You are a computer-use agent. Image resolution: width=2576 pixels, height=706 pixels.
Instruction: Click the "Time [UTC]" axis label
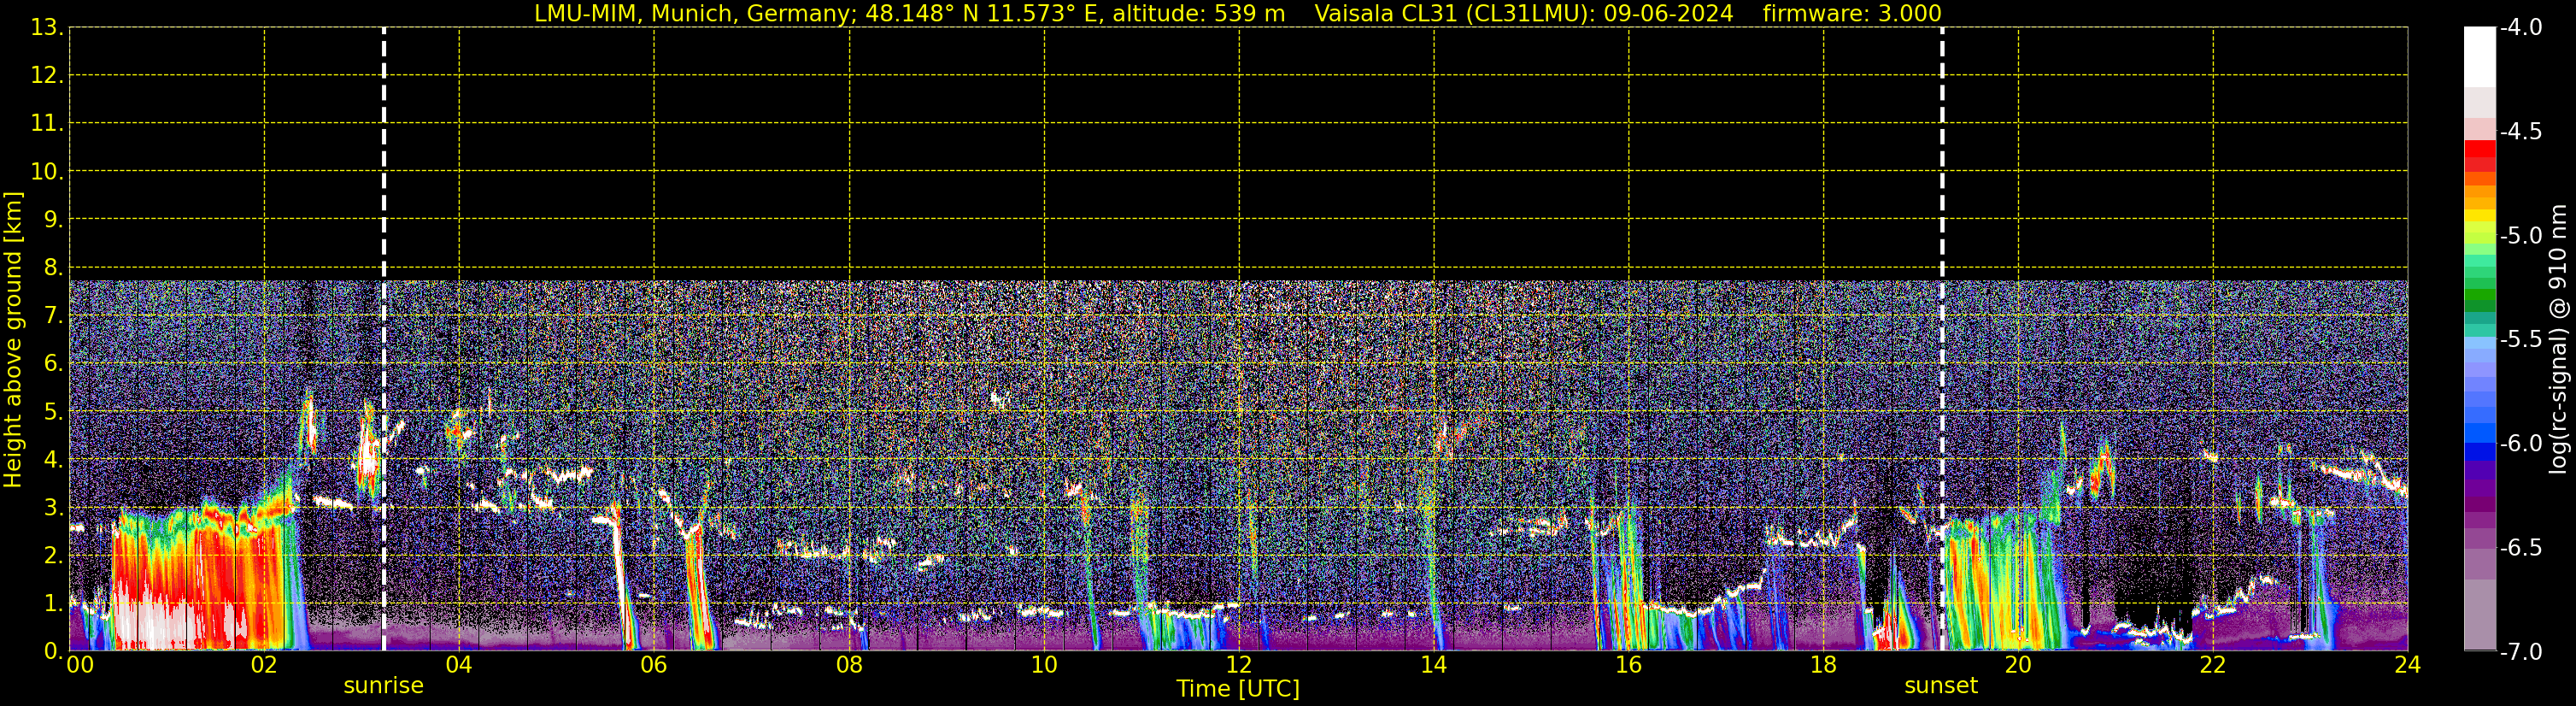1238,689
